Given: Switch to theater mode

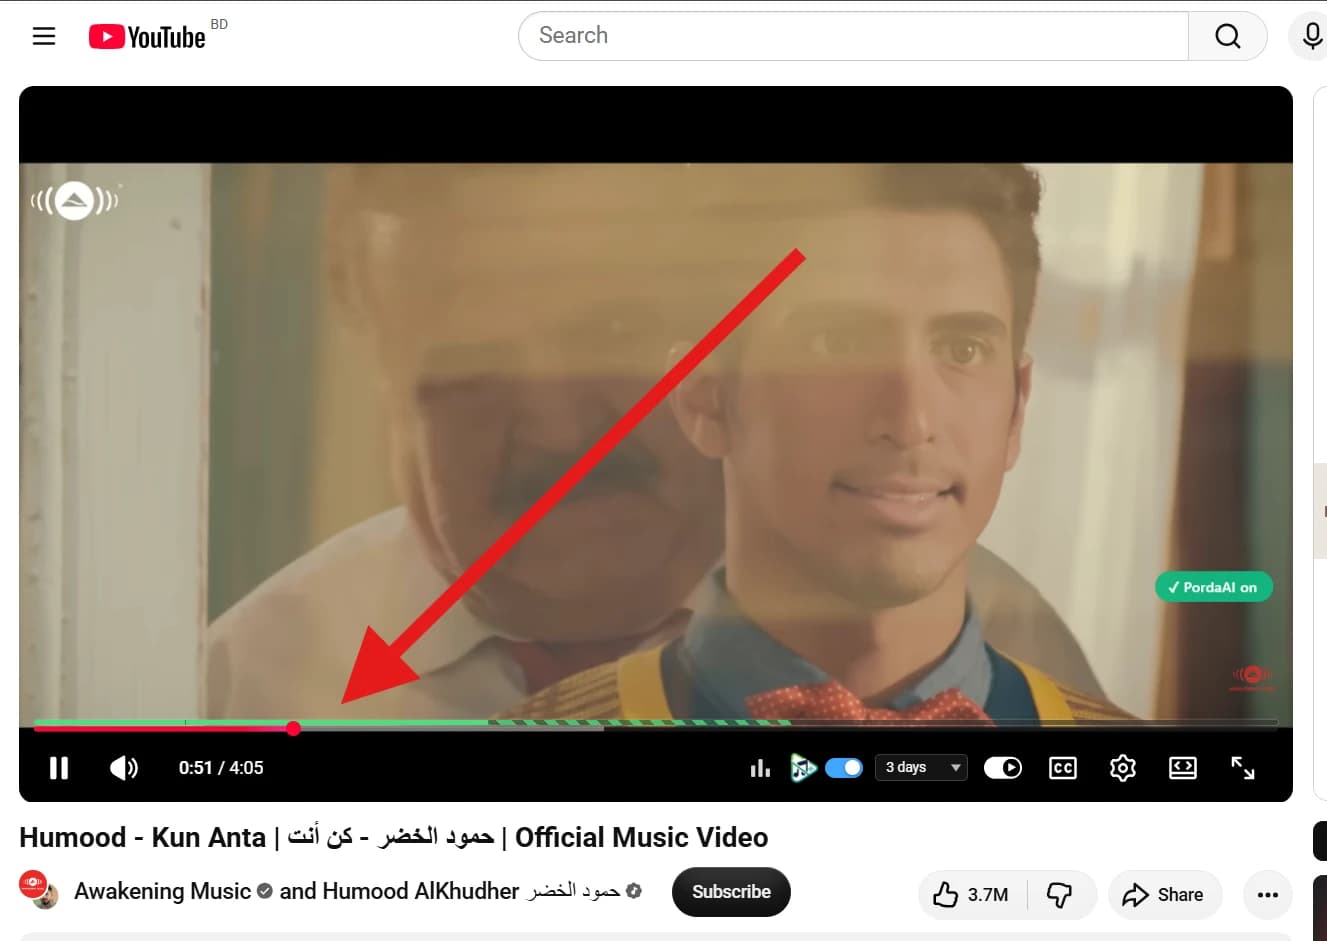Looking at the screenshot, I should pyautogui.click(x=1183, y=768).
